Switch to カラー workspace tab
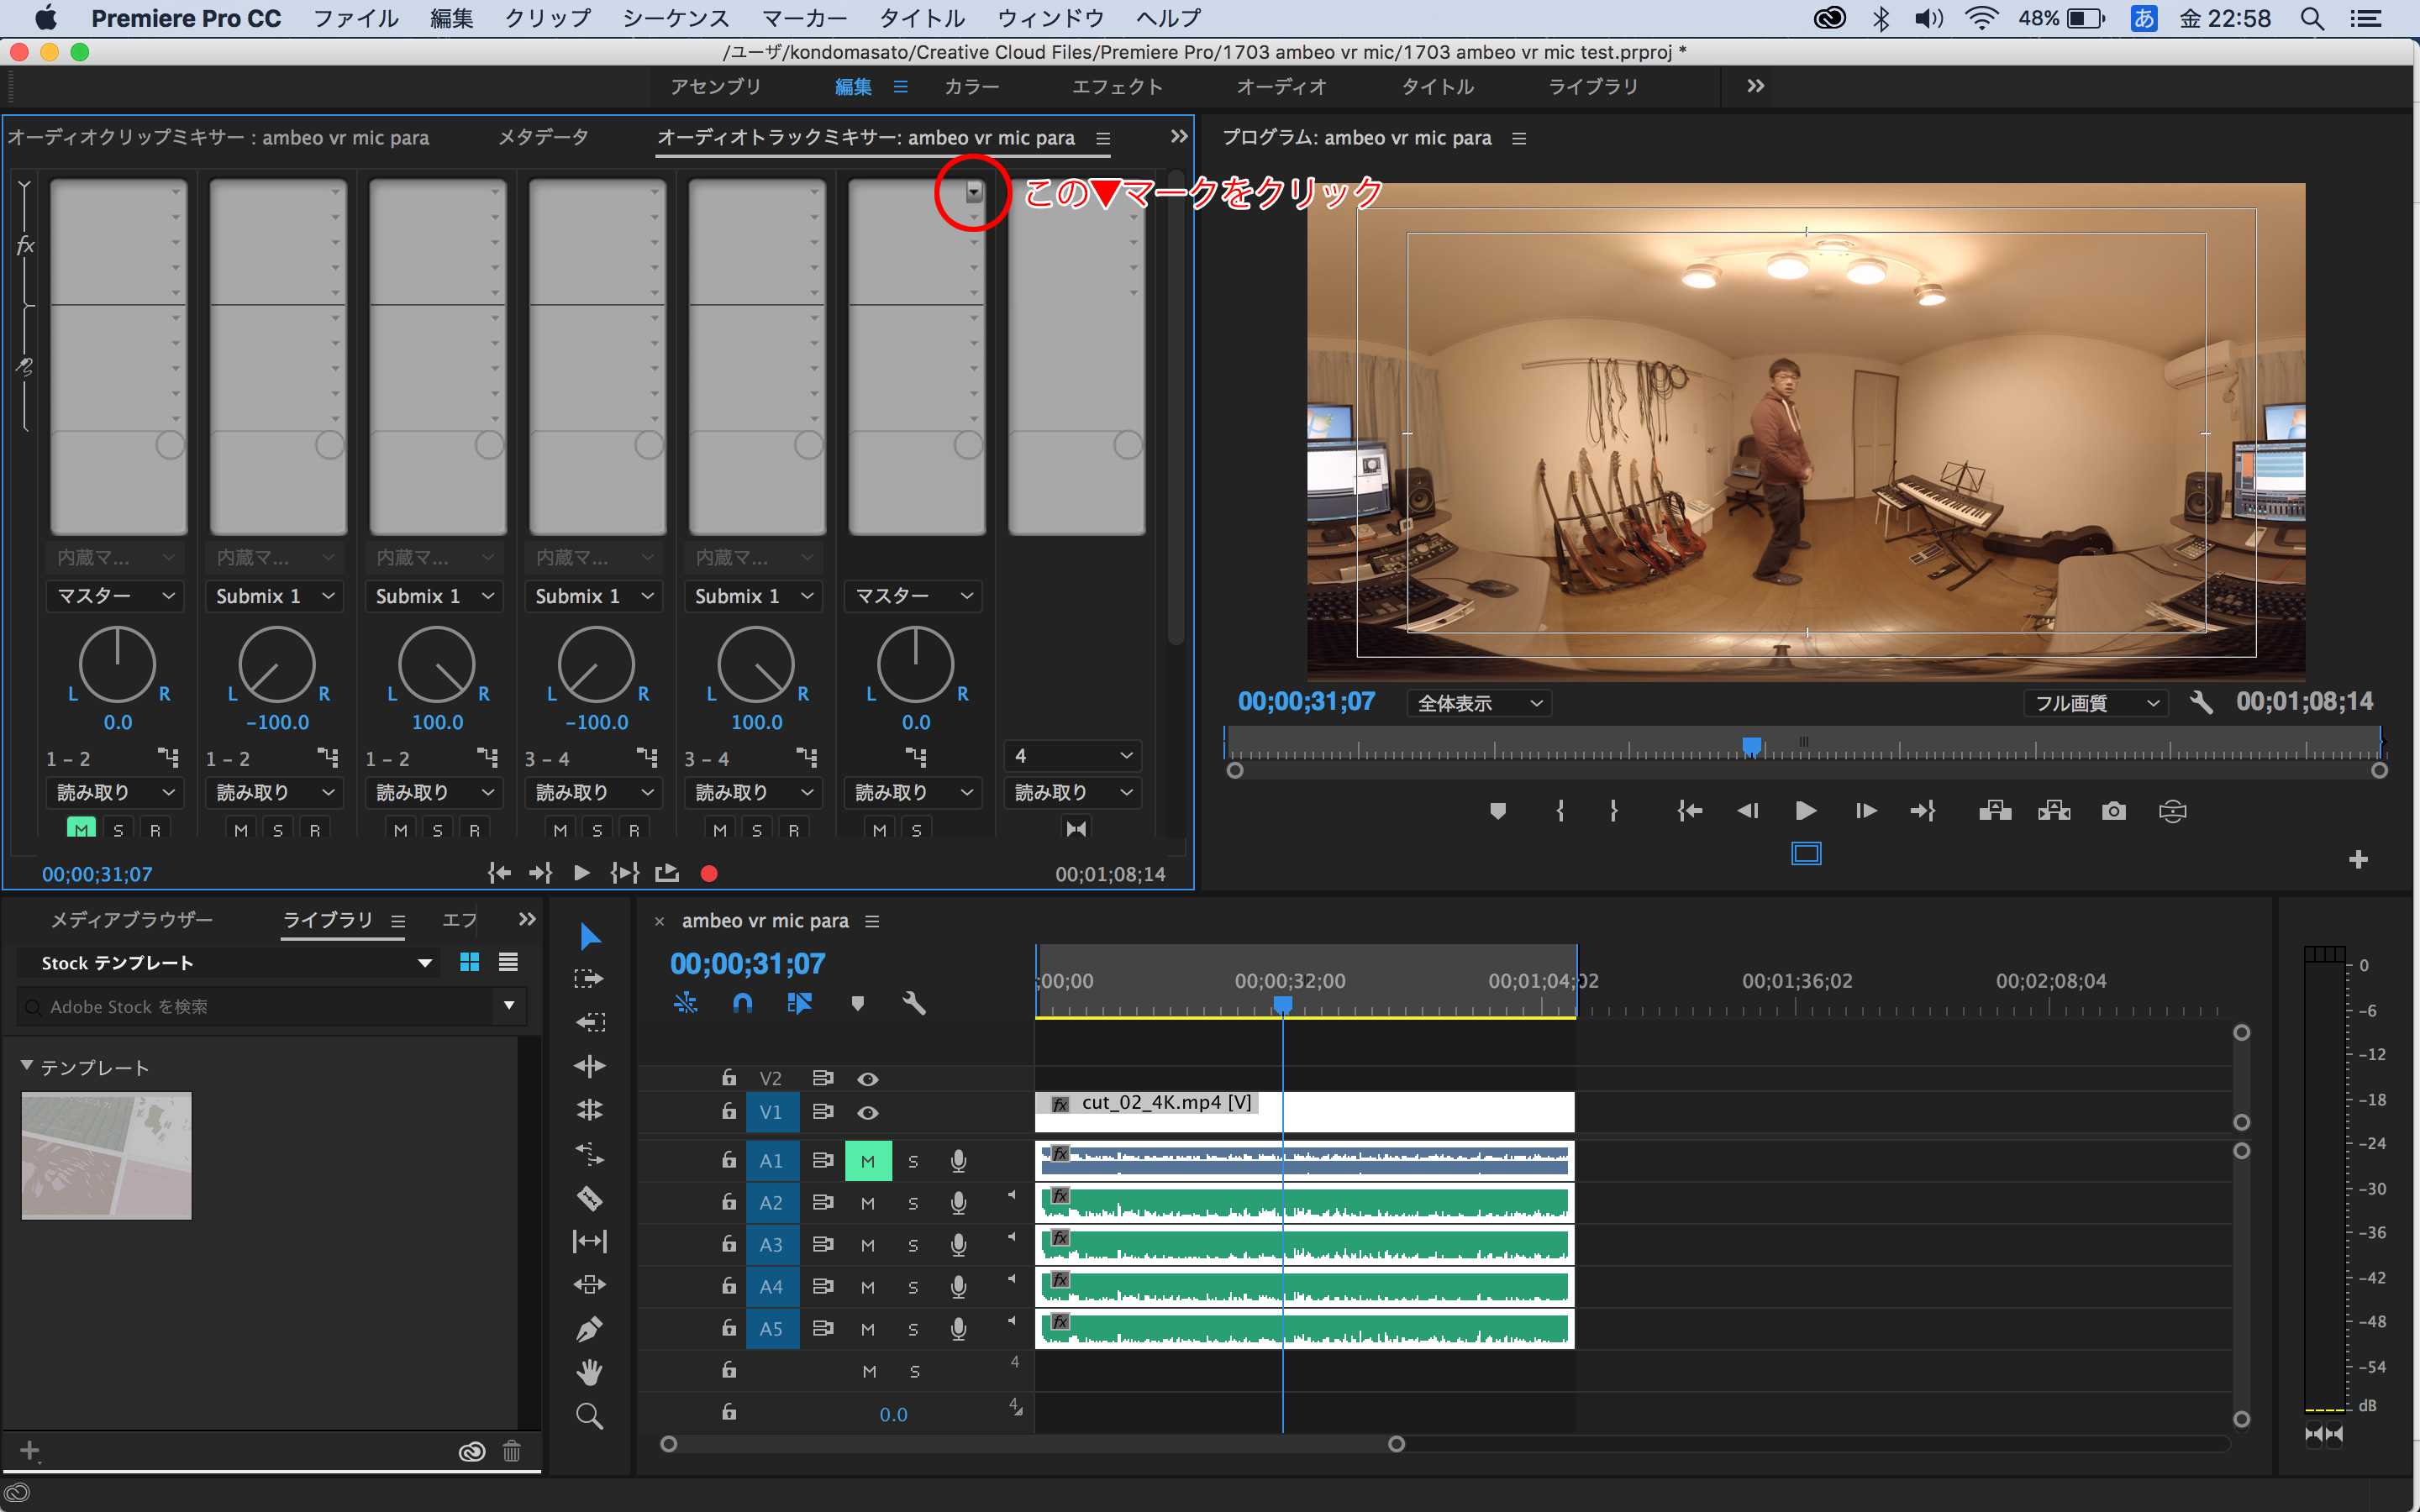Viewport: 2420px width, 1512px height. (972, 87)
